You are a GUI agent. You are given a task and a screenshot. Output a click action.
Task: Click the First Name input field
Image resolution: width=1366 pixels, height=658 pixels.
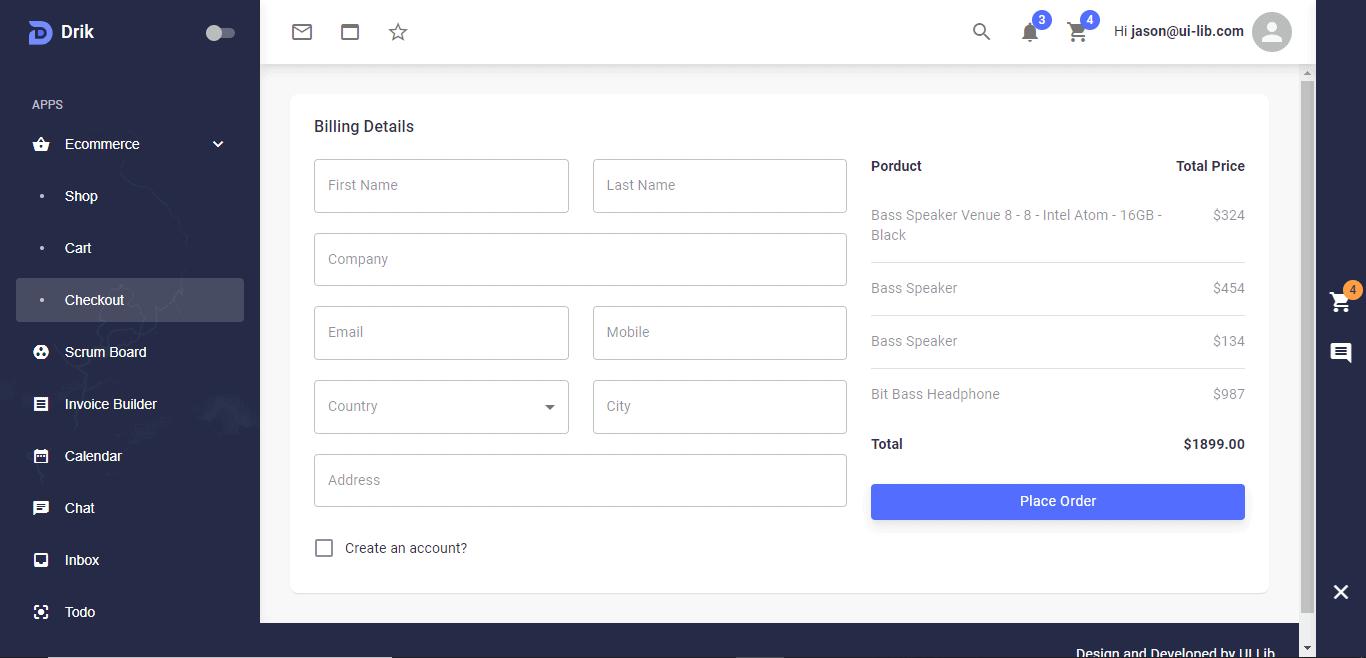(441, 186)
